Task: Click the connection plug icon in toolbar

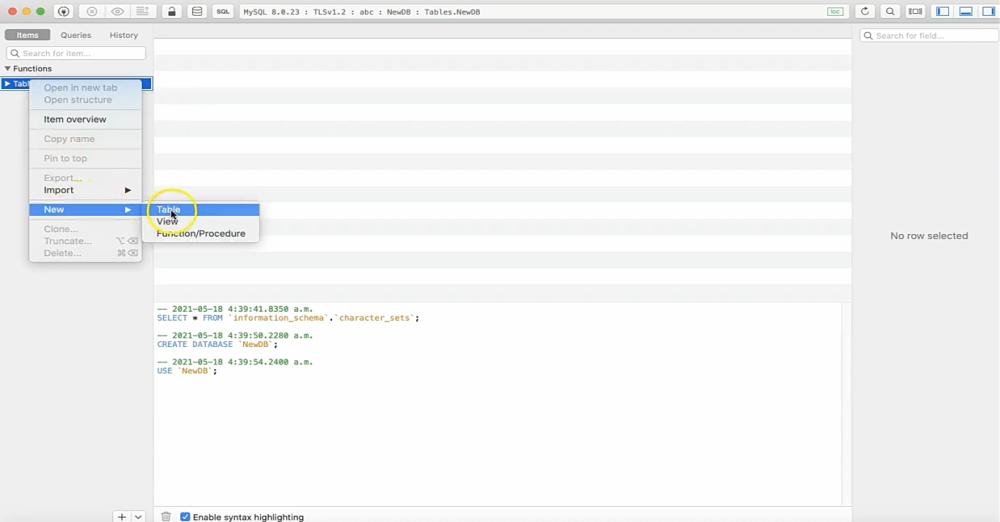Action: (63, 11)
